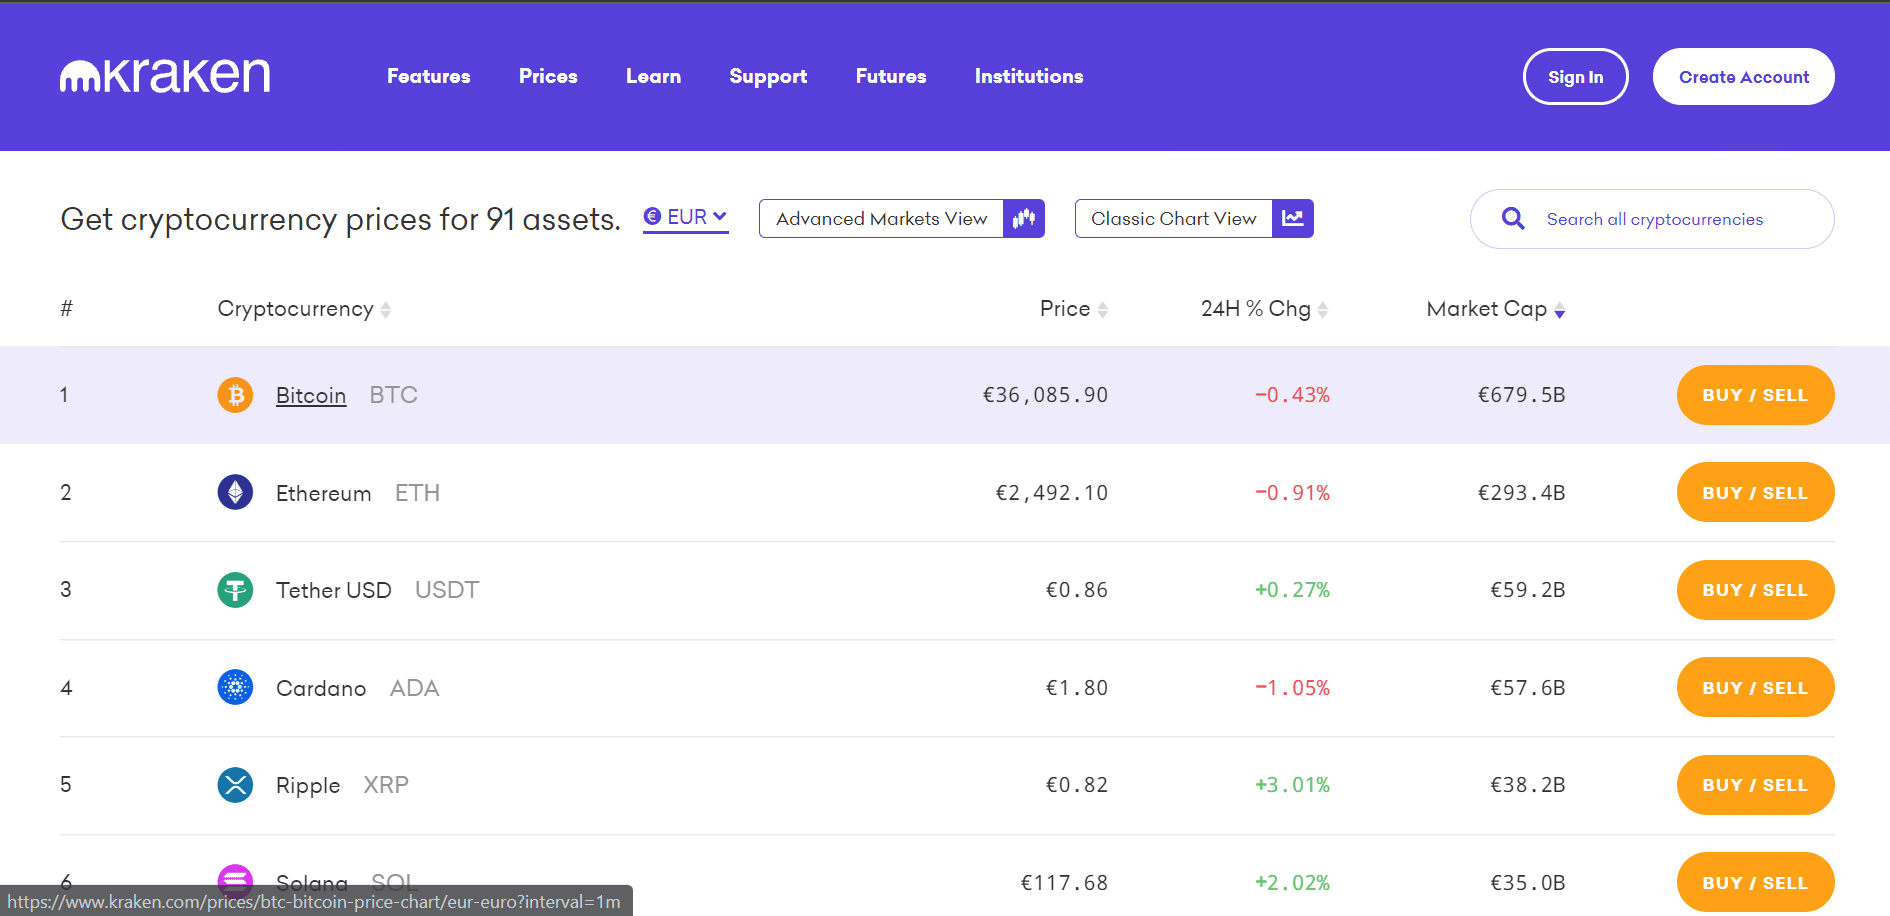Sort by Market Cap column arrows
The width and height of the screenshot is (1890, 916).
click(x=1559, y=310)
